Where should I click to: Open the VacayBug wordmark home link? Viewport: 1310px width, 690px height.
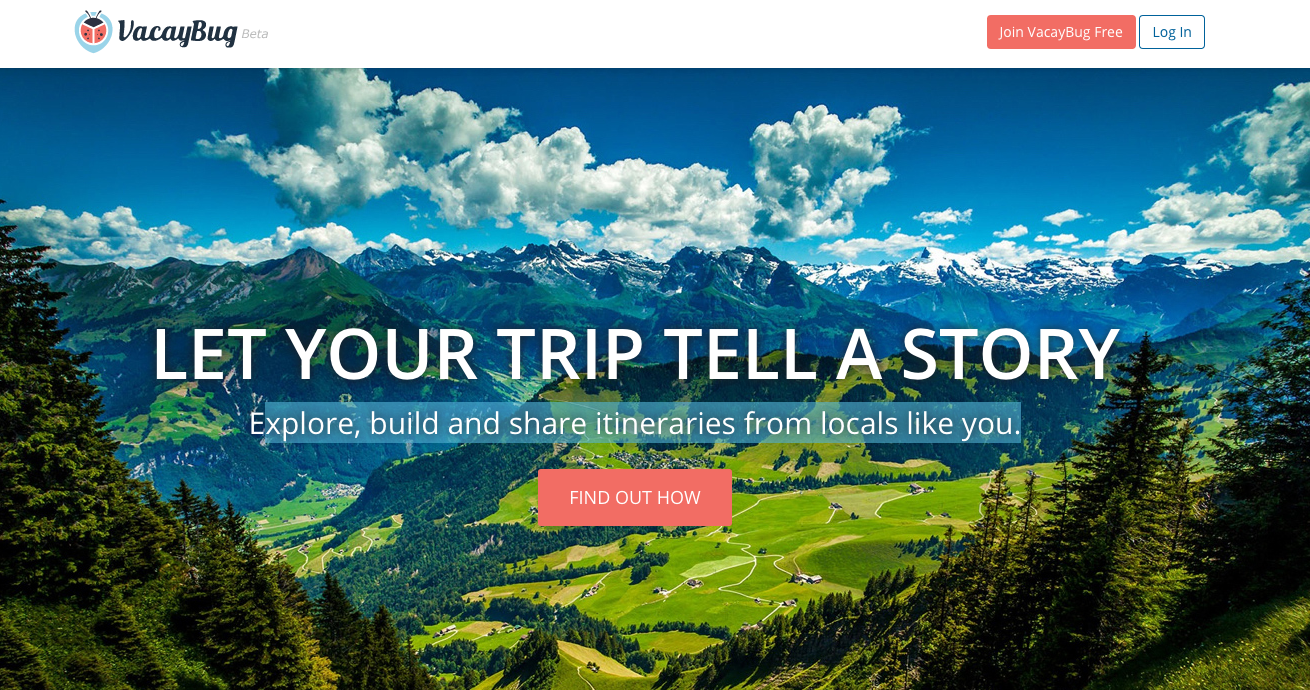pyautogui.click(x=177, y=32)
